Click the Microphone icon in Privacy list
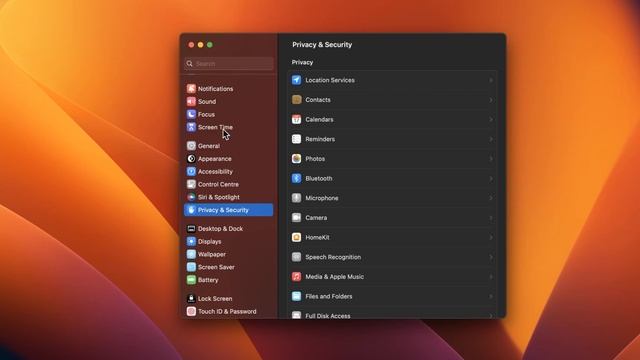The height and width of the screenshot is (360, 640). tap(296, 198)
